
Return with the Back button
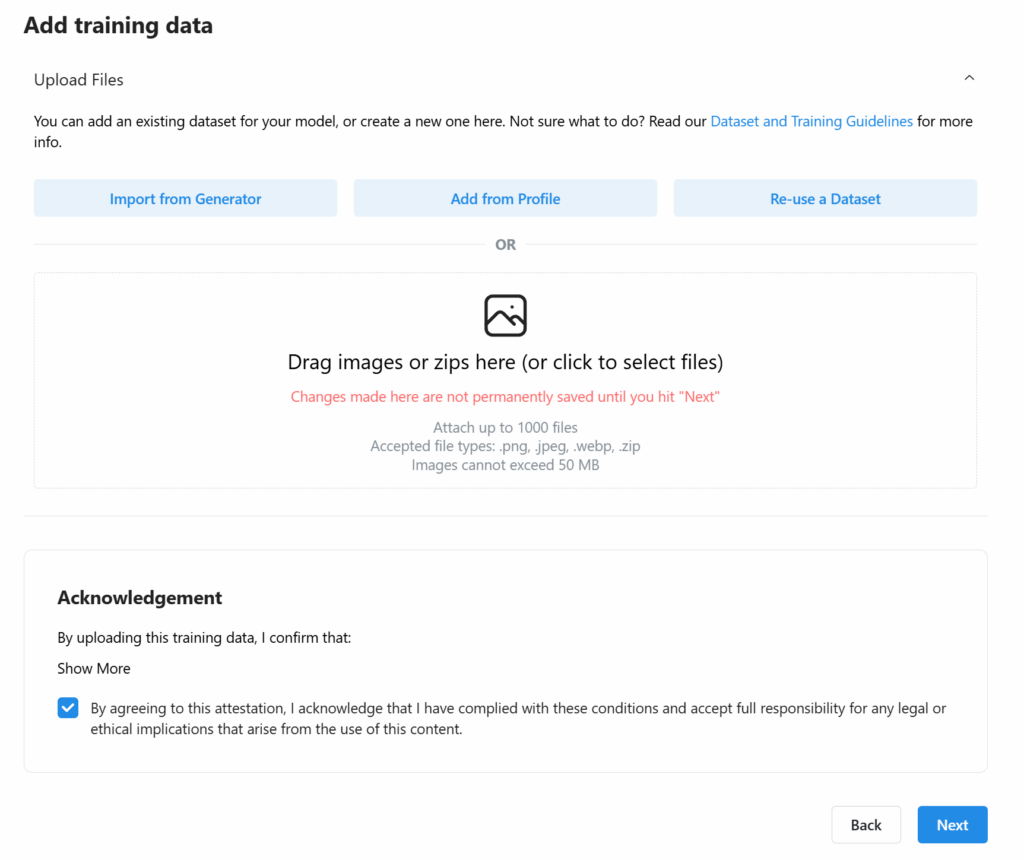click(x=866, y=825)
